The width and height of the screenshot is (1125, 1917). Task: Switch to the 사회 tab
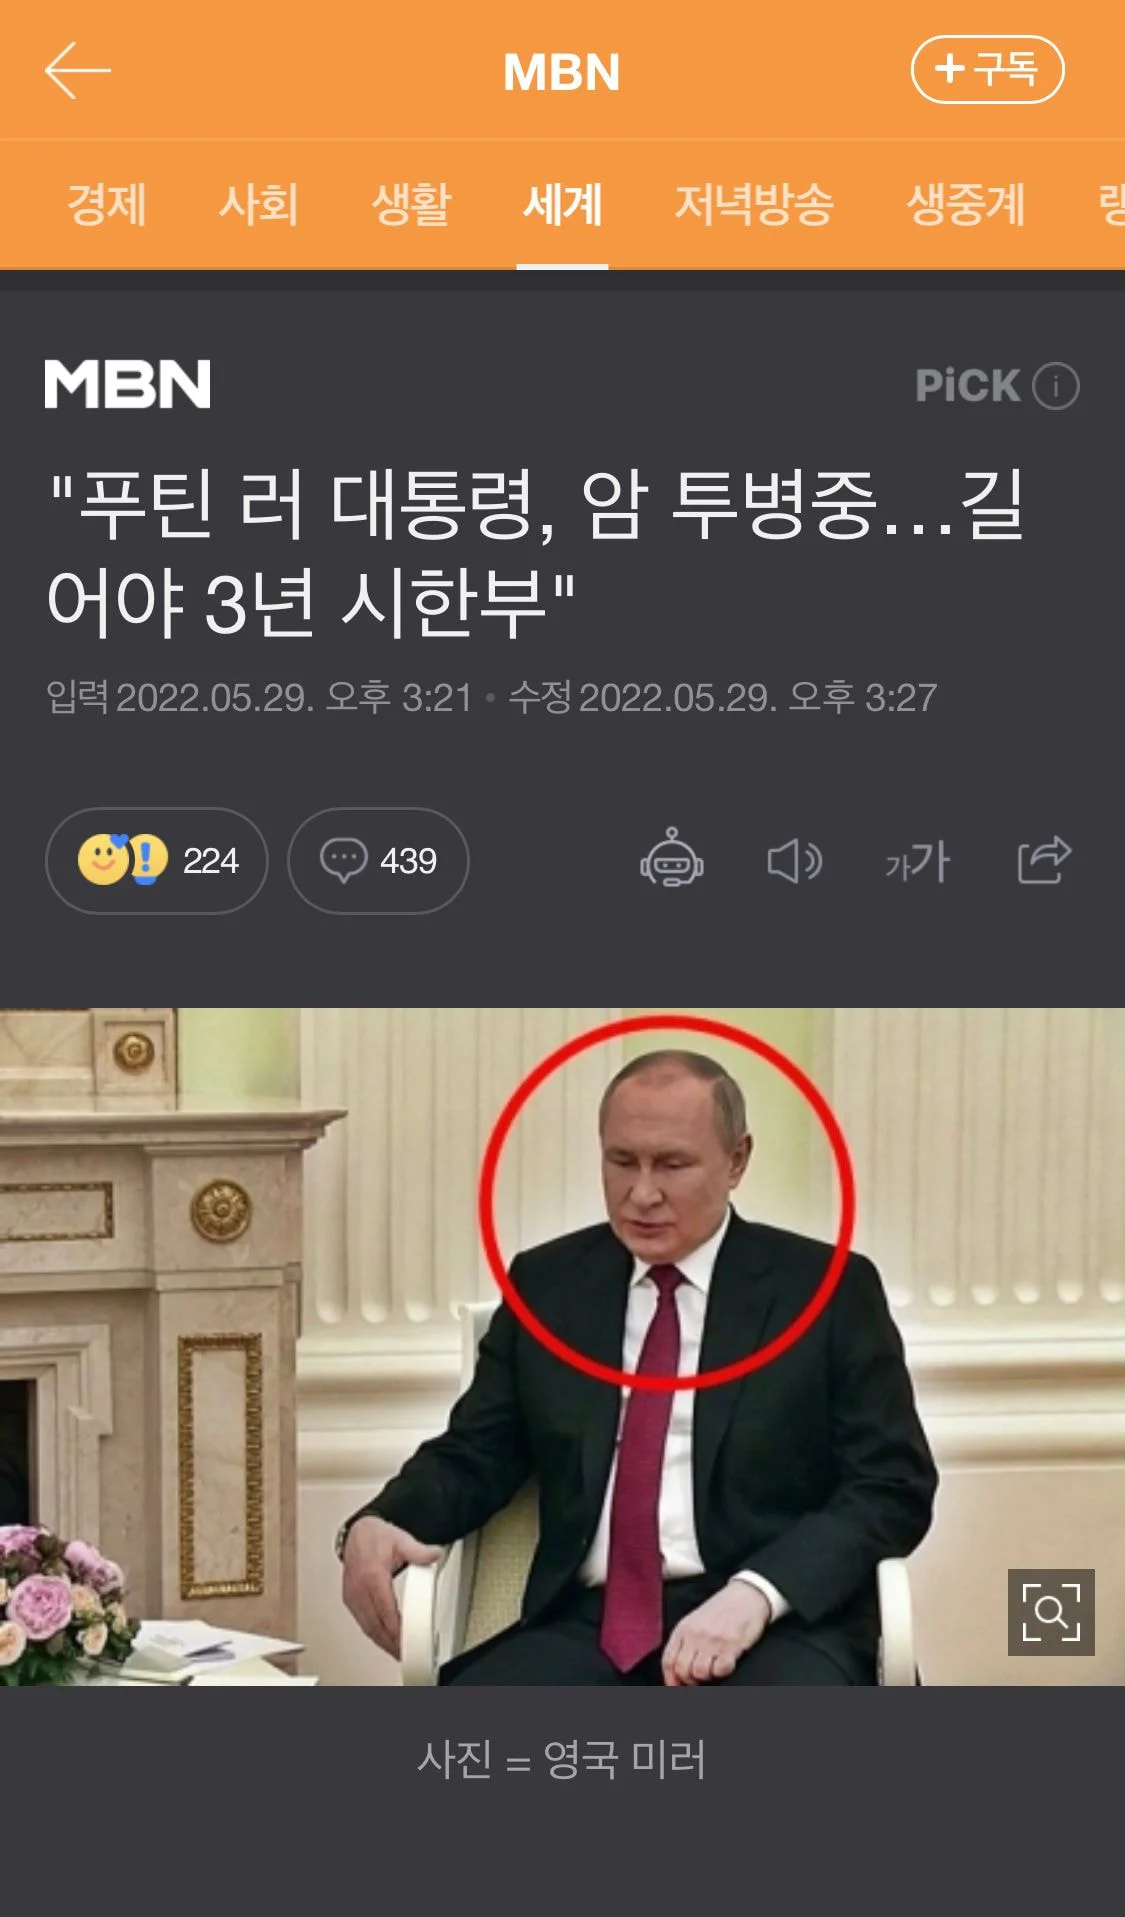[258, 205]
